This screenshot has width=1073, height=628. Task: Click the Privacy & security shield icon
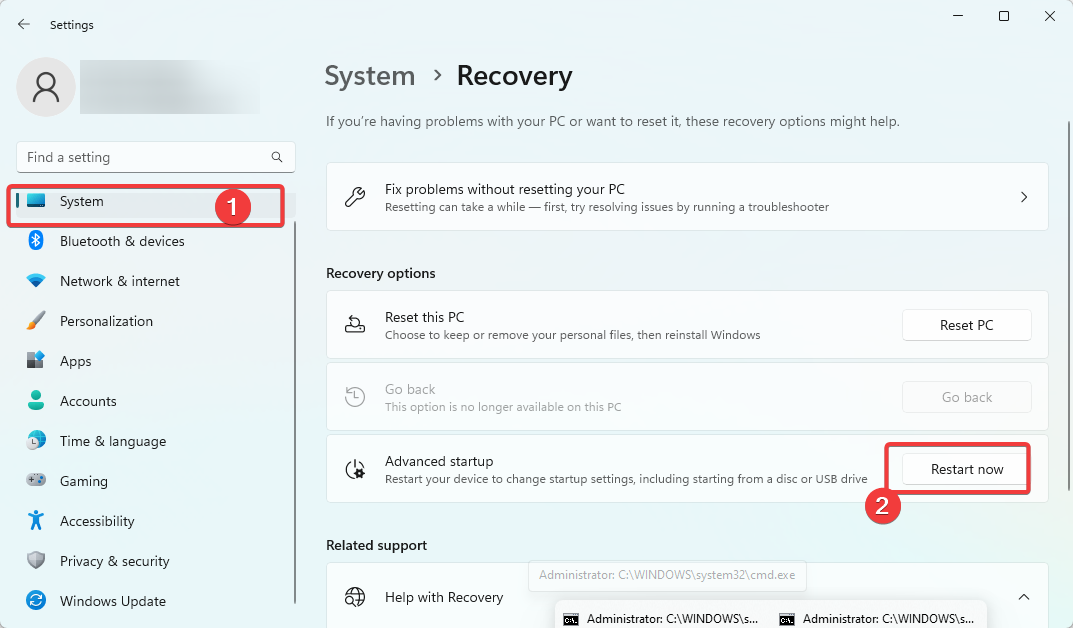(36, 561)
